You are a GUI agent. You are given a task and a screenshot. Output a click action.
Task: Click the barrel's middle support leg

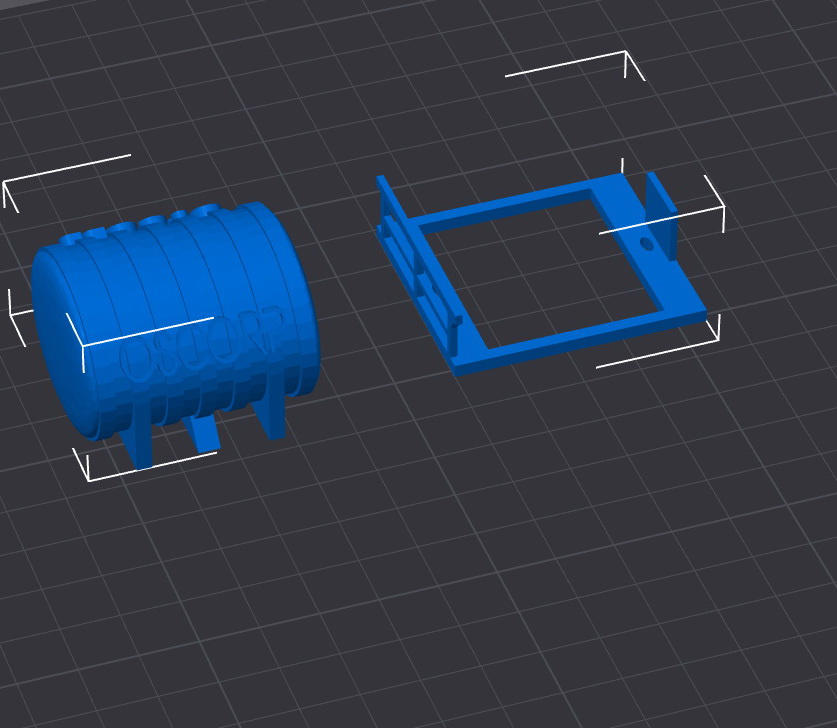(x=205, y=432)
